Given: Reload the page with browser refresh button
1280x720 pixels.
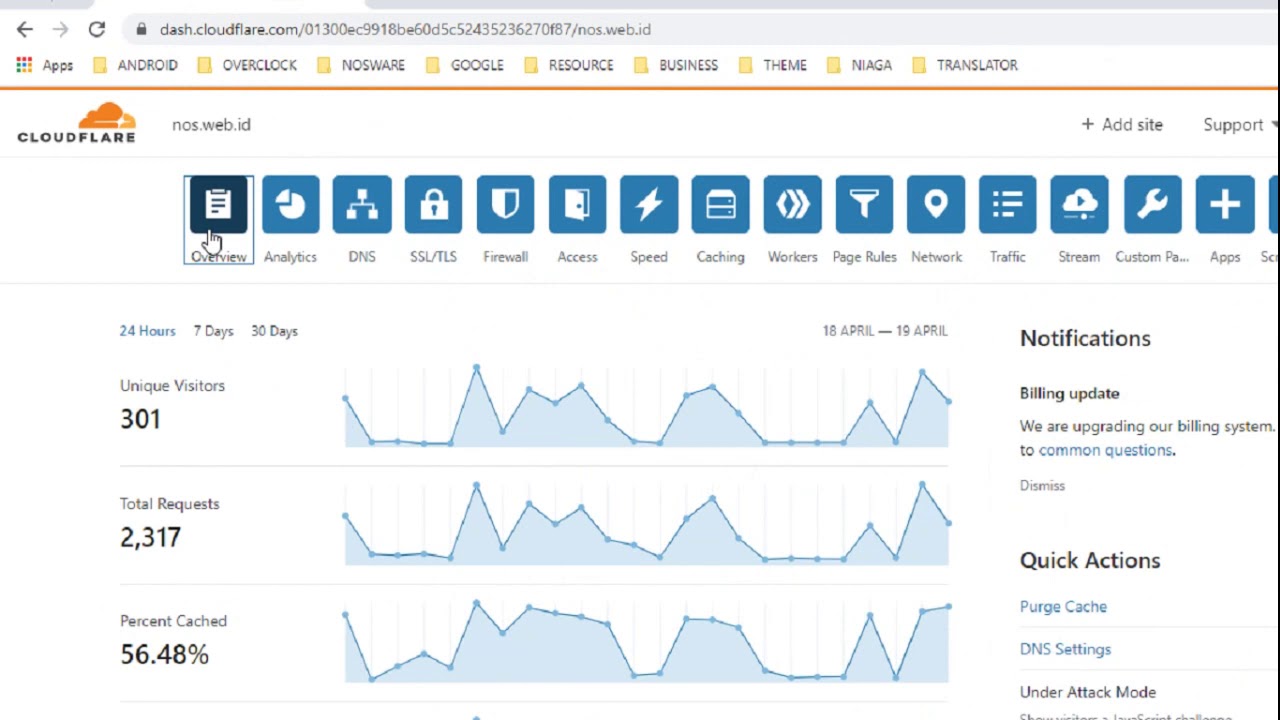Looking at the screenshot, I should coord(97,29).
